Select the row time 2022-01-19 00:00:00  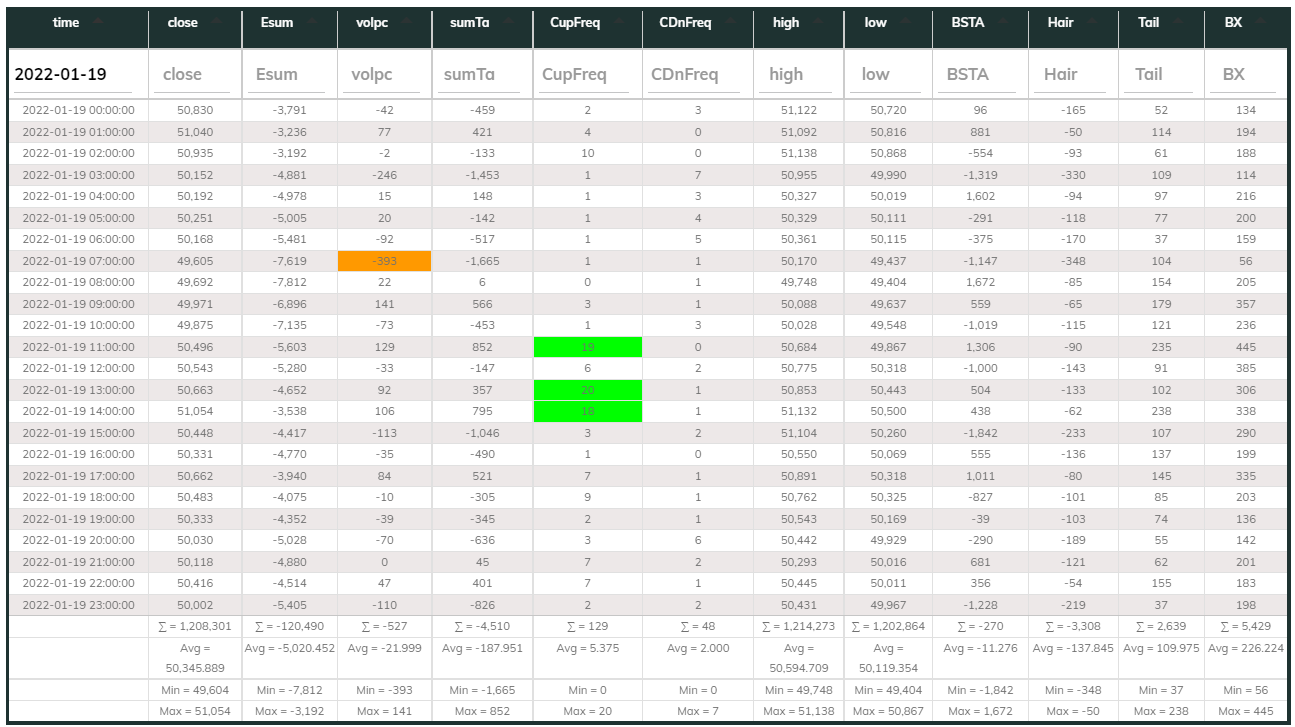click(78, 110)
